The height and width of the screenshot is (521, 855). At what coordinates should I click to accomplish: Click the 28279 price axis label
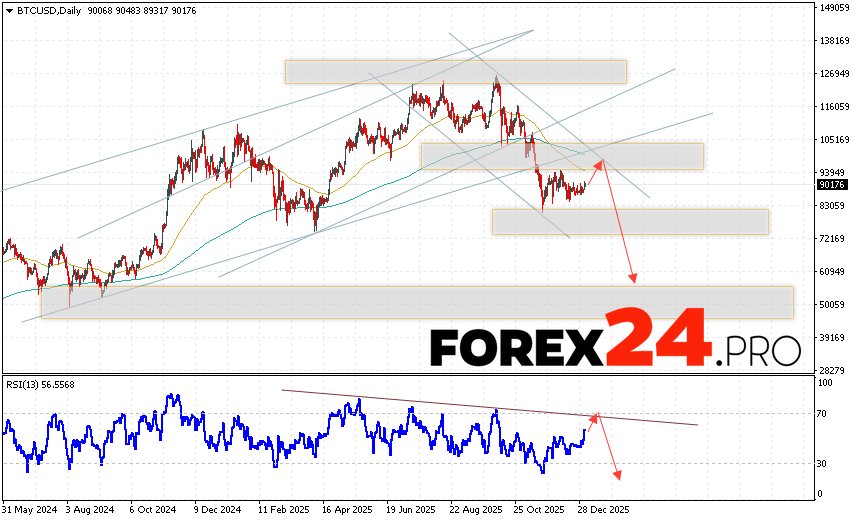coord(832,370)
